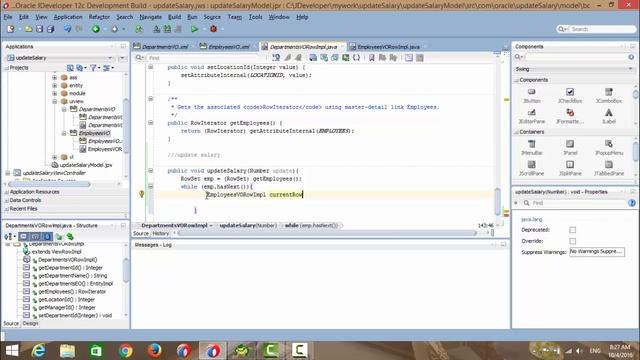This screenshot has height=360, width=640.
Task: Click the Open folder toolbar icon
Action: (x=28, y=29)
